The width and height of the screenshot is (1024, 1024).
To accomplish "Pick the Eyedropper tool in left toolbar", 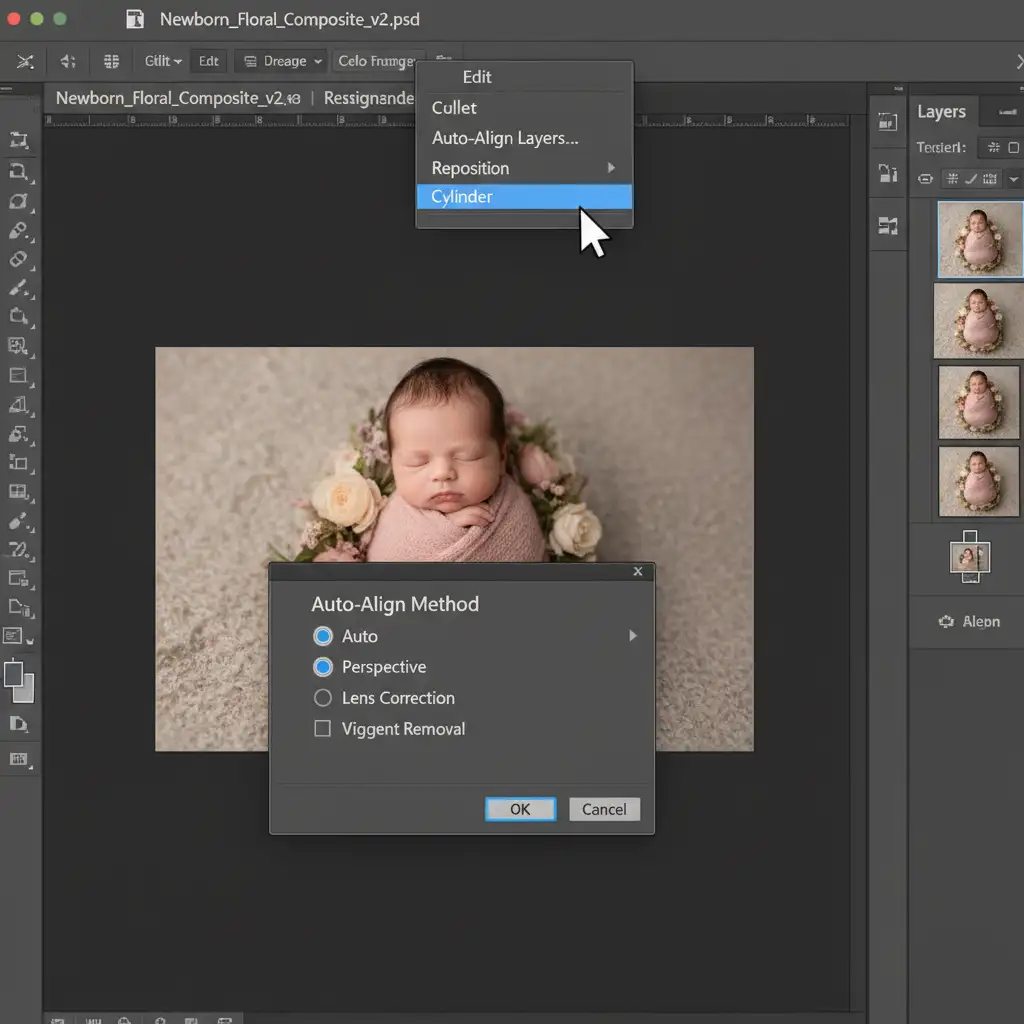I will tap(18, 230).
